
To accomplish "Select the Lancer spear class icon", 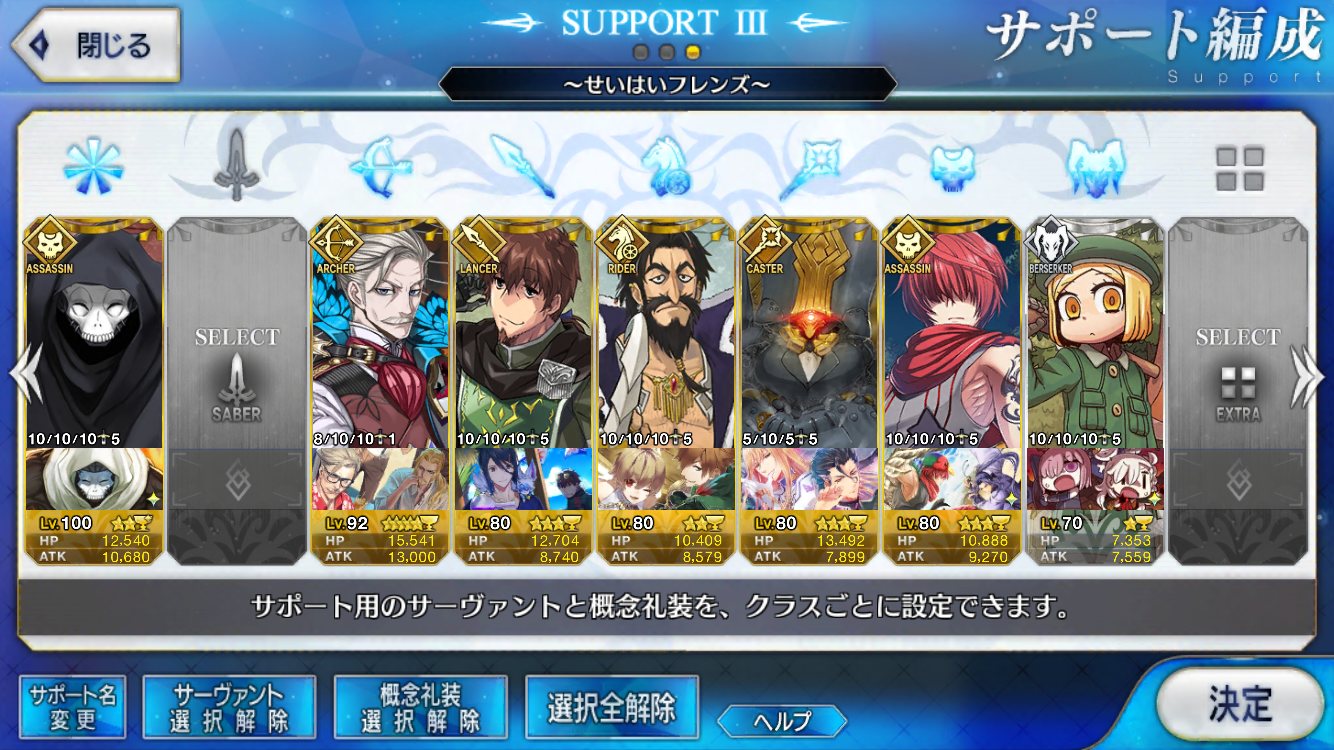I will (x=523, y=166).
